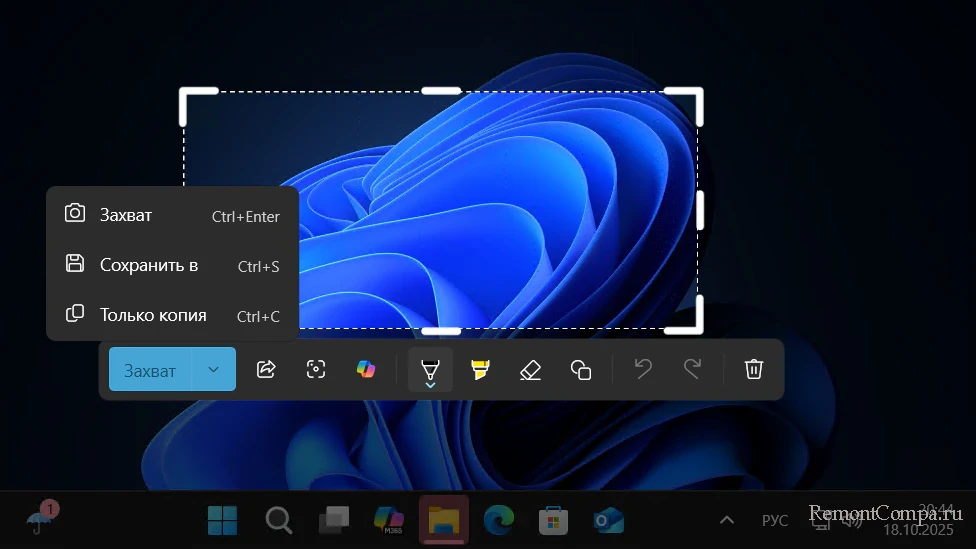The height and width of the screenshot is (549, 976).
Task: Select the ballpoint pen tool
Action: click(430, 366)
